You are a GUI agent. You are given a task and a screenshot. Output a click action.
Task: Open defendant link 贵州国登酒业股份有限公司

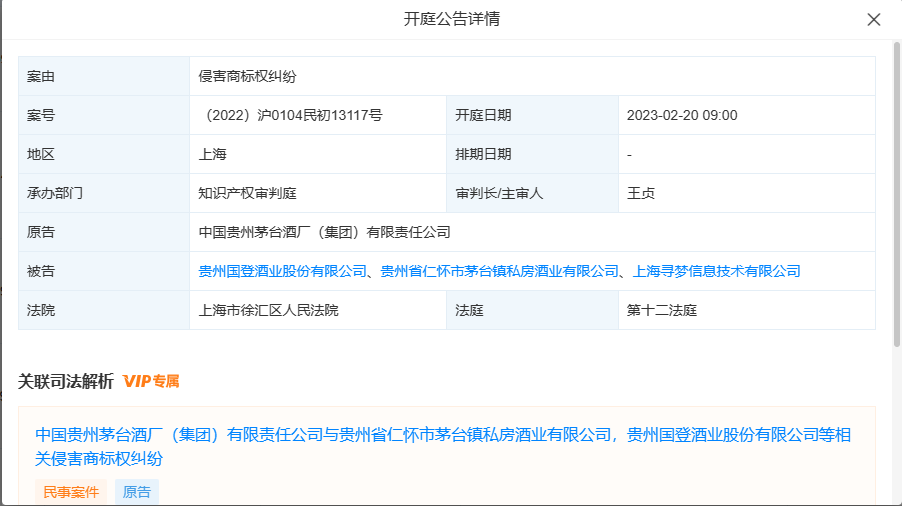282,271
